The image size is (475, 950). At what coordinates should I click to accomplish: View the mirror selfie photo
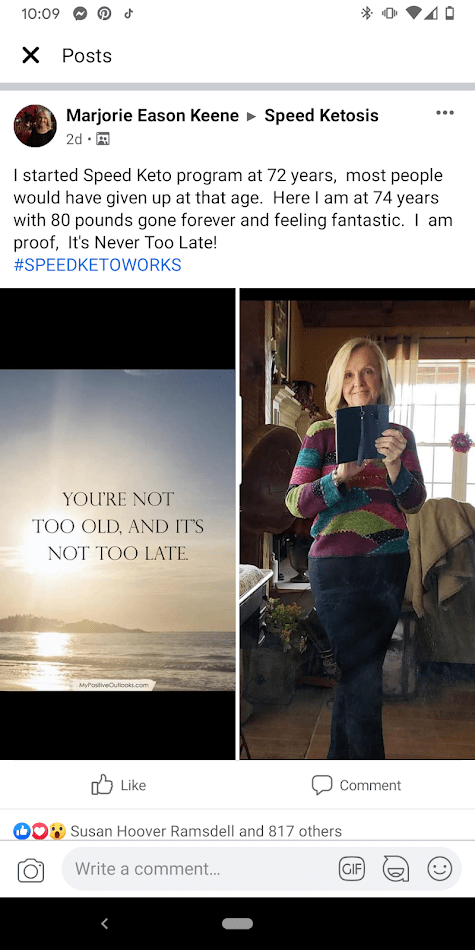tap(357, 523)
